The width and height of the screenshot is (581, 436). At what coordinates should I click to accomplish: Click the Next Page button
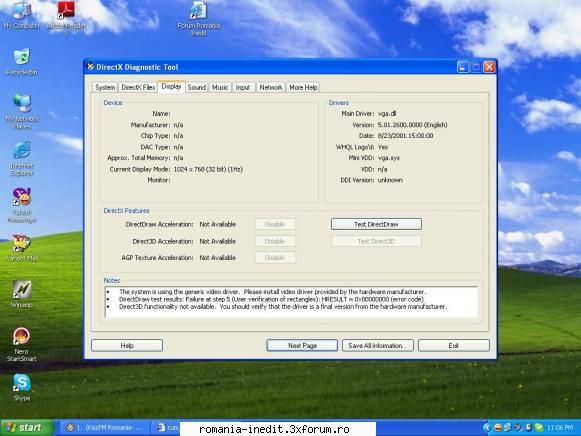302,346
